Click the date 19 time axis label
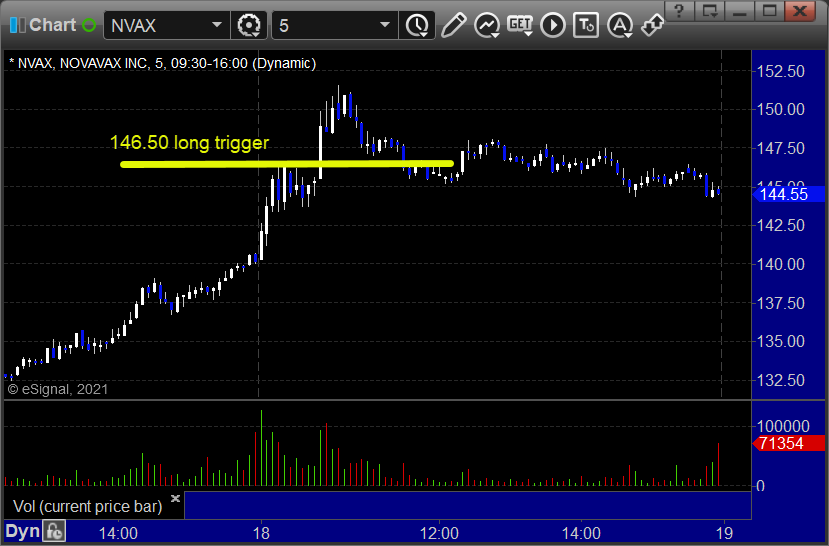 [724, 533]
